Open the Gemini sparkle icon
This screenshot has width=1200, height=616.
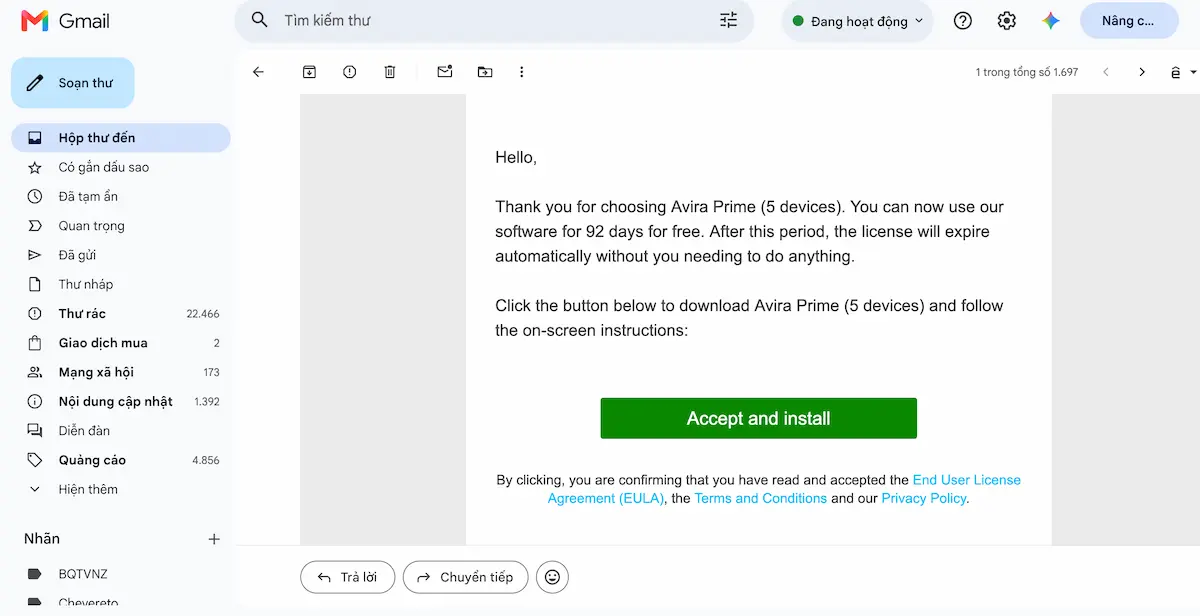coord(1050,21)
